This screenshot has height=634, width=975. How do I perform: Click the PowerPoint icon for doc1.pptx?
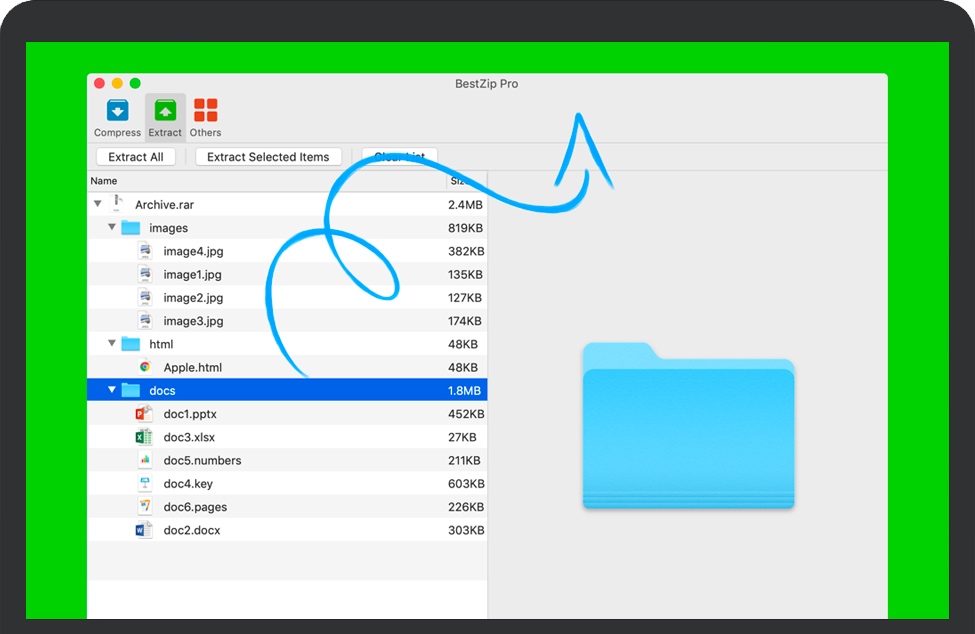144,414
